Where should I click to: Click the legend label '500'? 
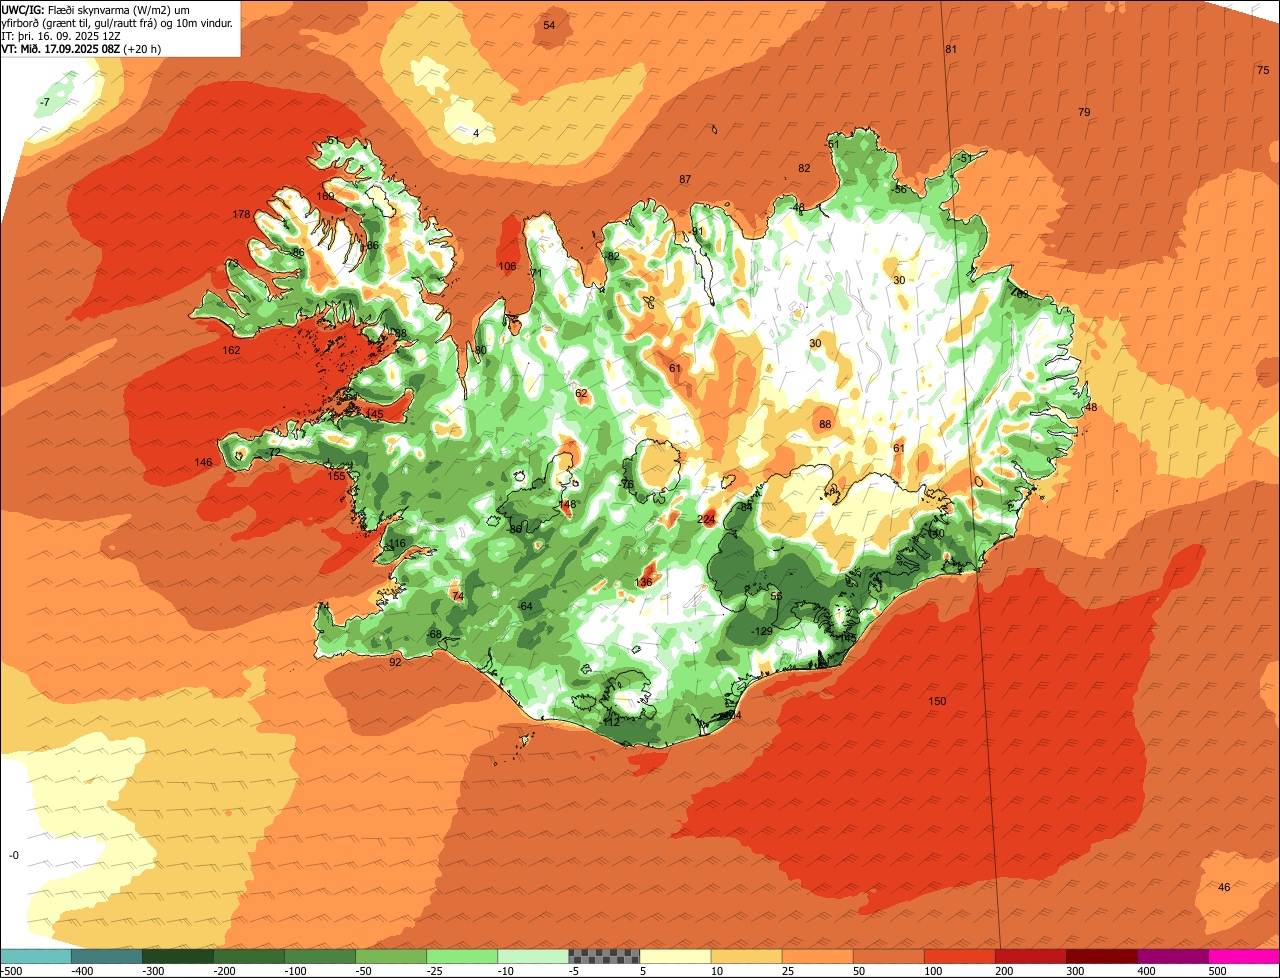coord(1218,971)
